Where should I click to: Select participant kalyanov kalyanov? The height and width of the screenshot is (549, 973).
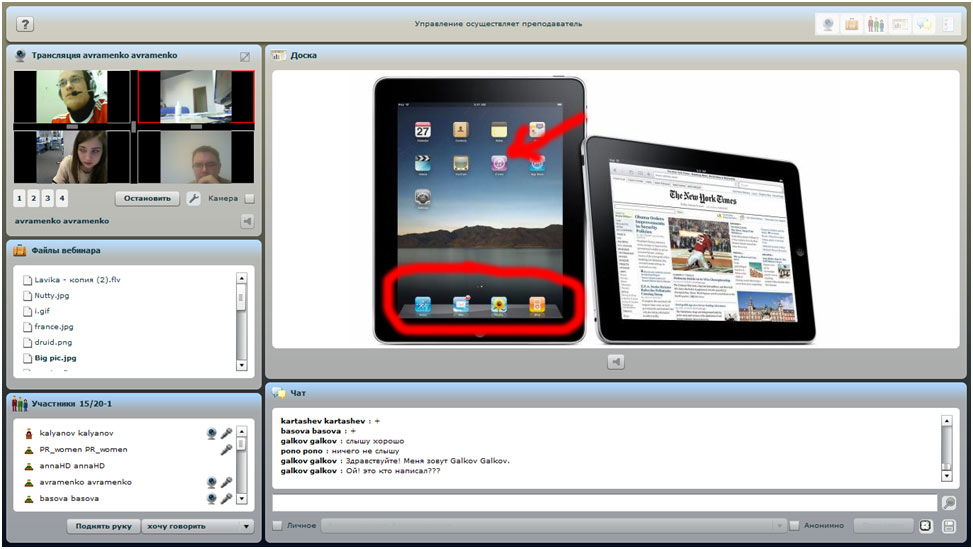tap(76, 433)
